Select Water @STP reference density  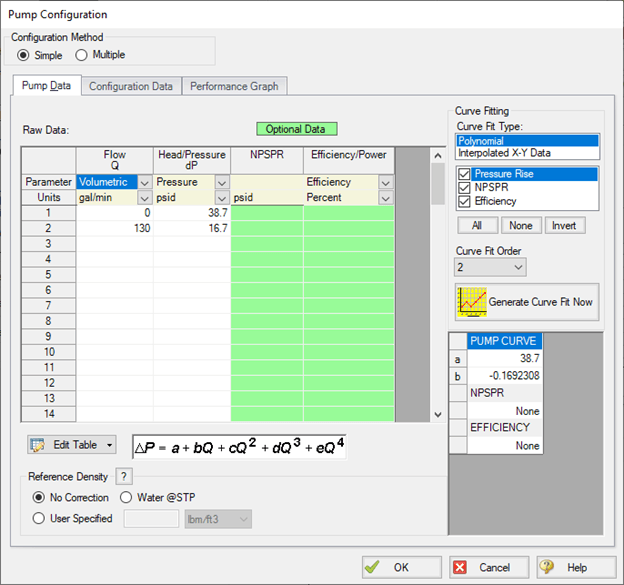coord(126,497)
